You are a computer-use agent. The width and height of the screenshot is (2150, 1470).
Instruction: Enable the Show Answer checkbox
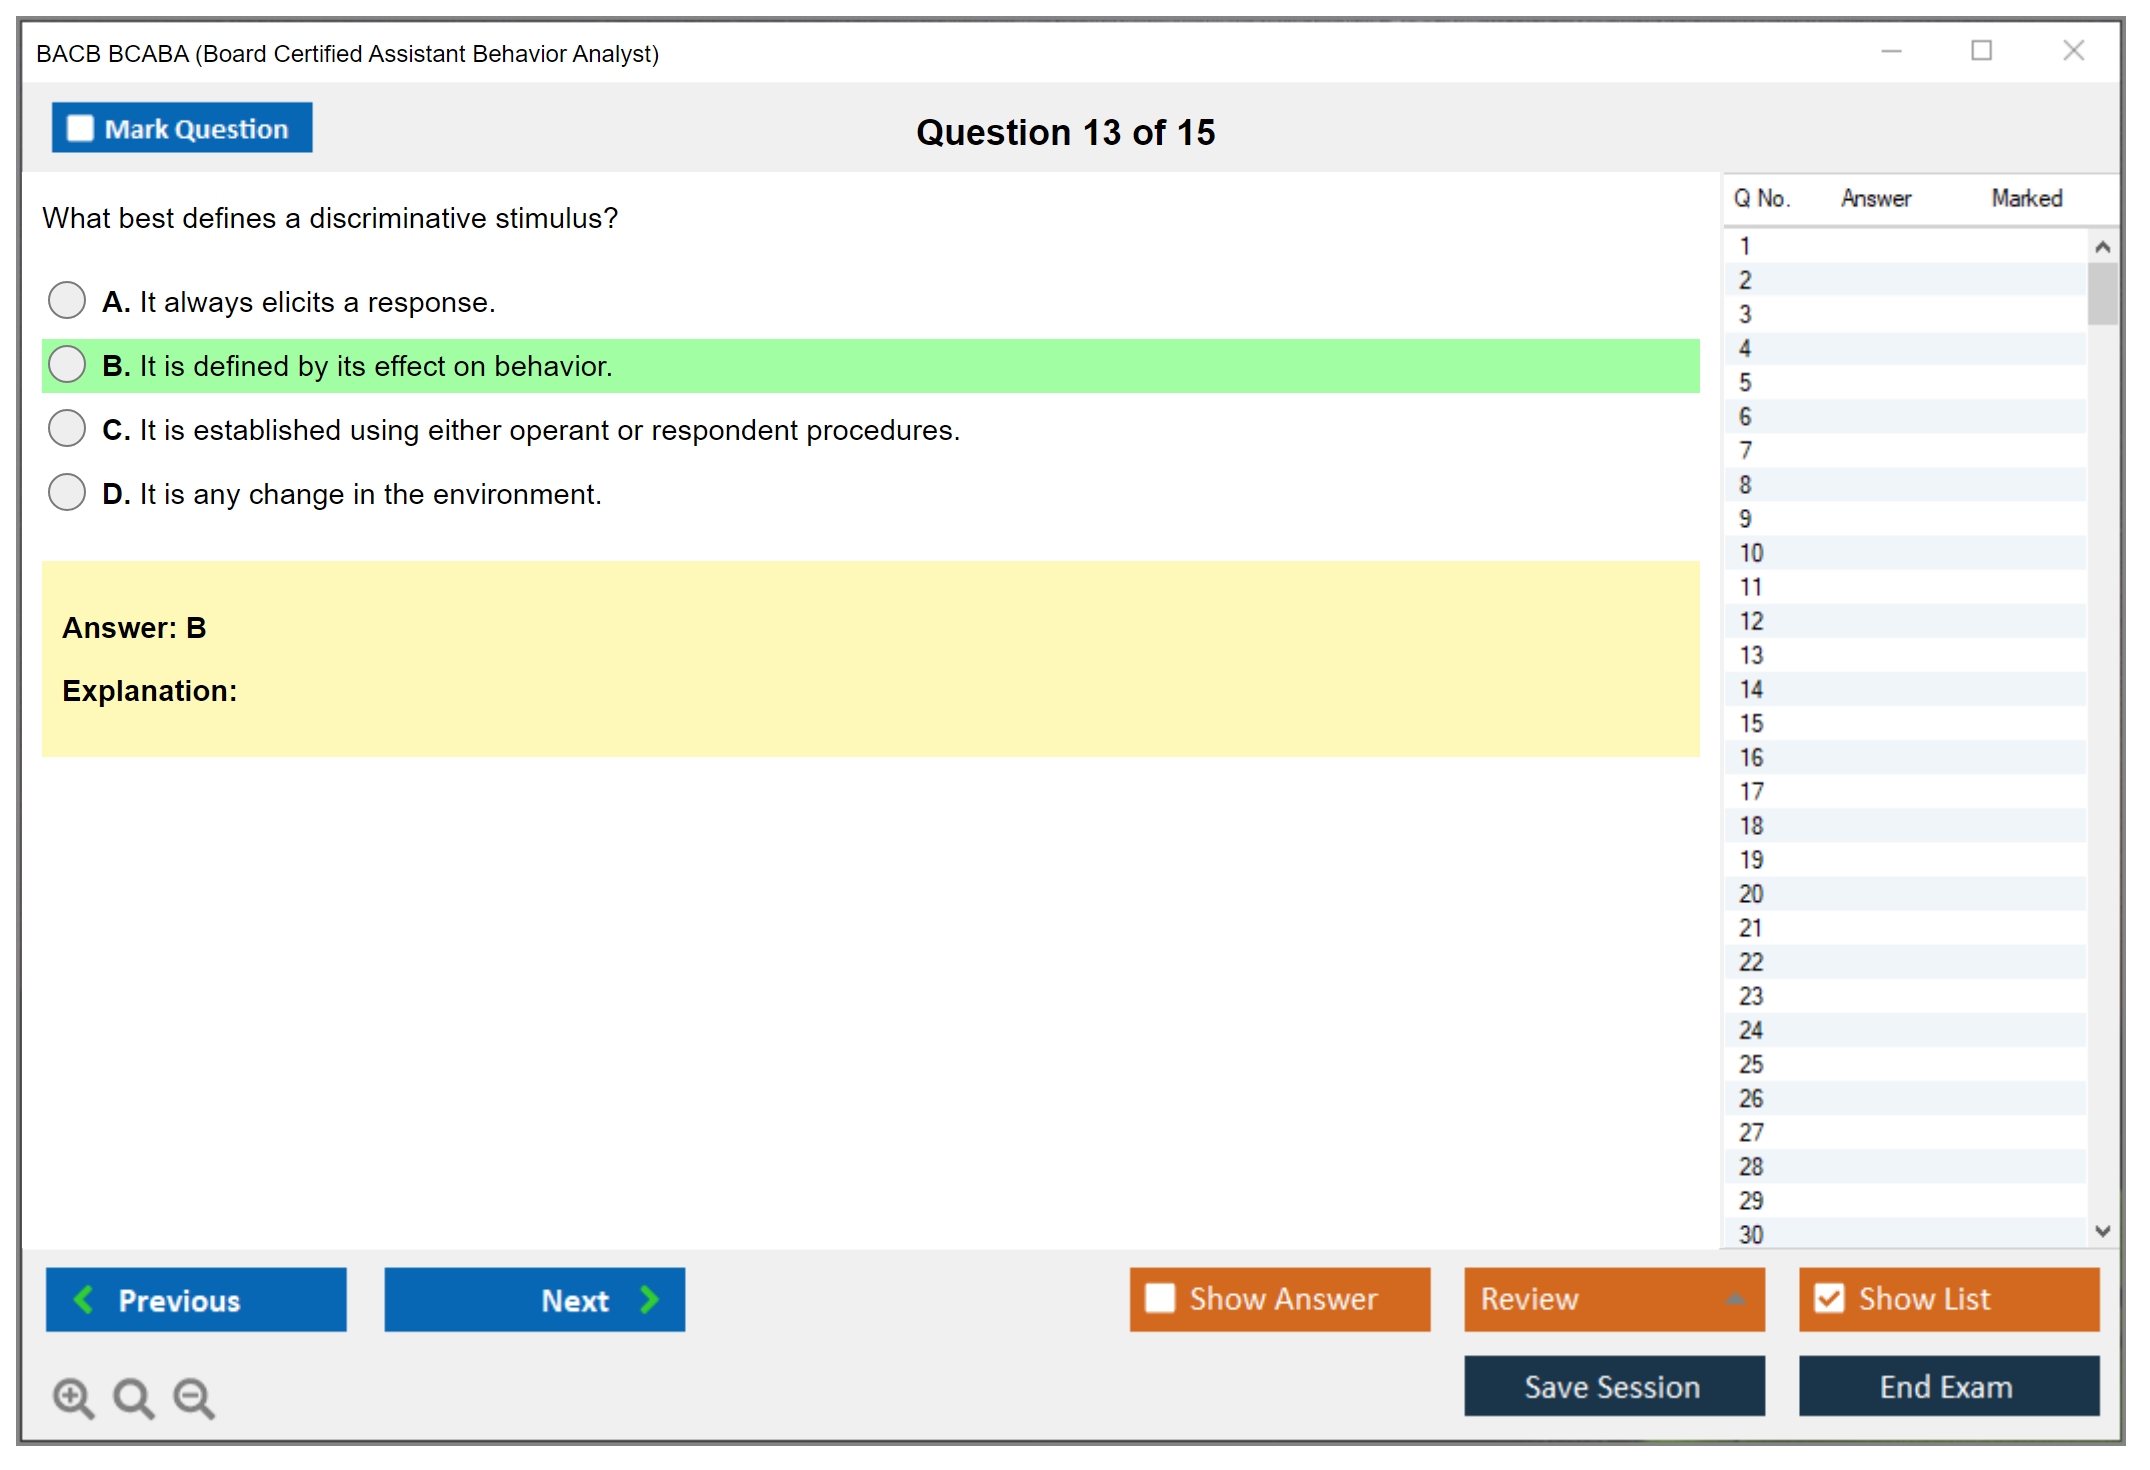pyautogui.click(x=1160, y=1298)
